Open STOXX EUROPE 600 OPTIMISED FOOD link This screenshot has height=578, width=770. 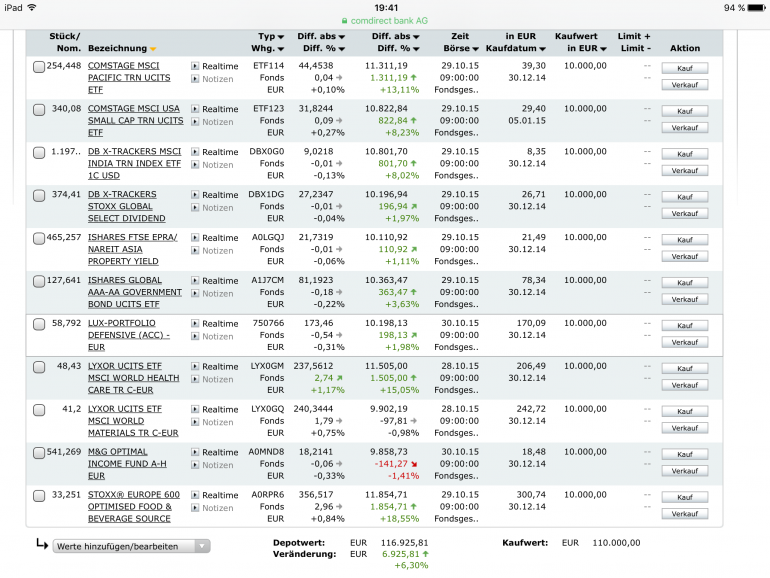(134, 507)
